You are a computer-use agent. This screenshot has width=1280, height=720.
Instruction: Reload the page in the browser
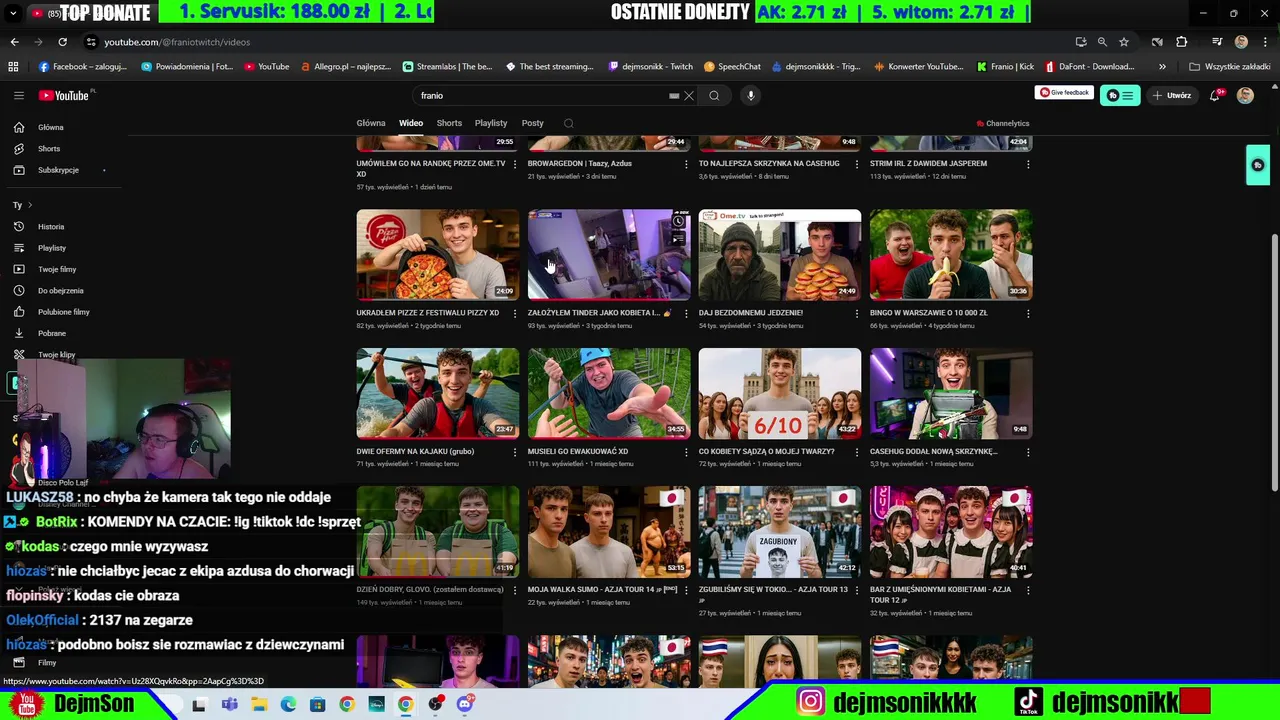tap(62, 42)
